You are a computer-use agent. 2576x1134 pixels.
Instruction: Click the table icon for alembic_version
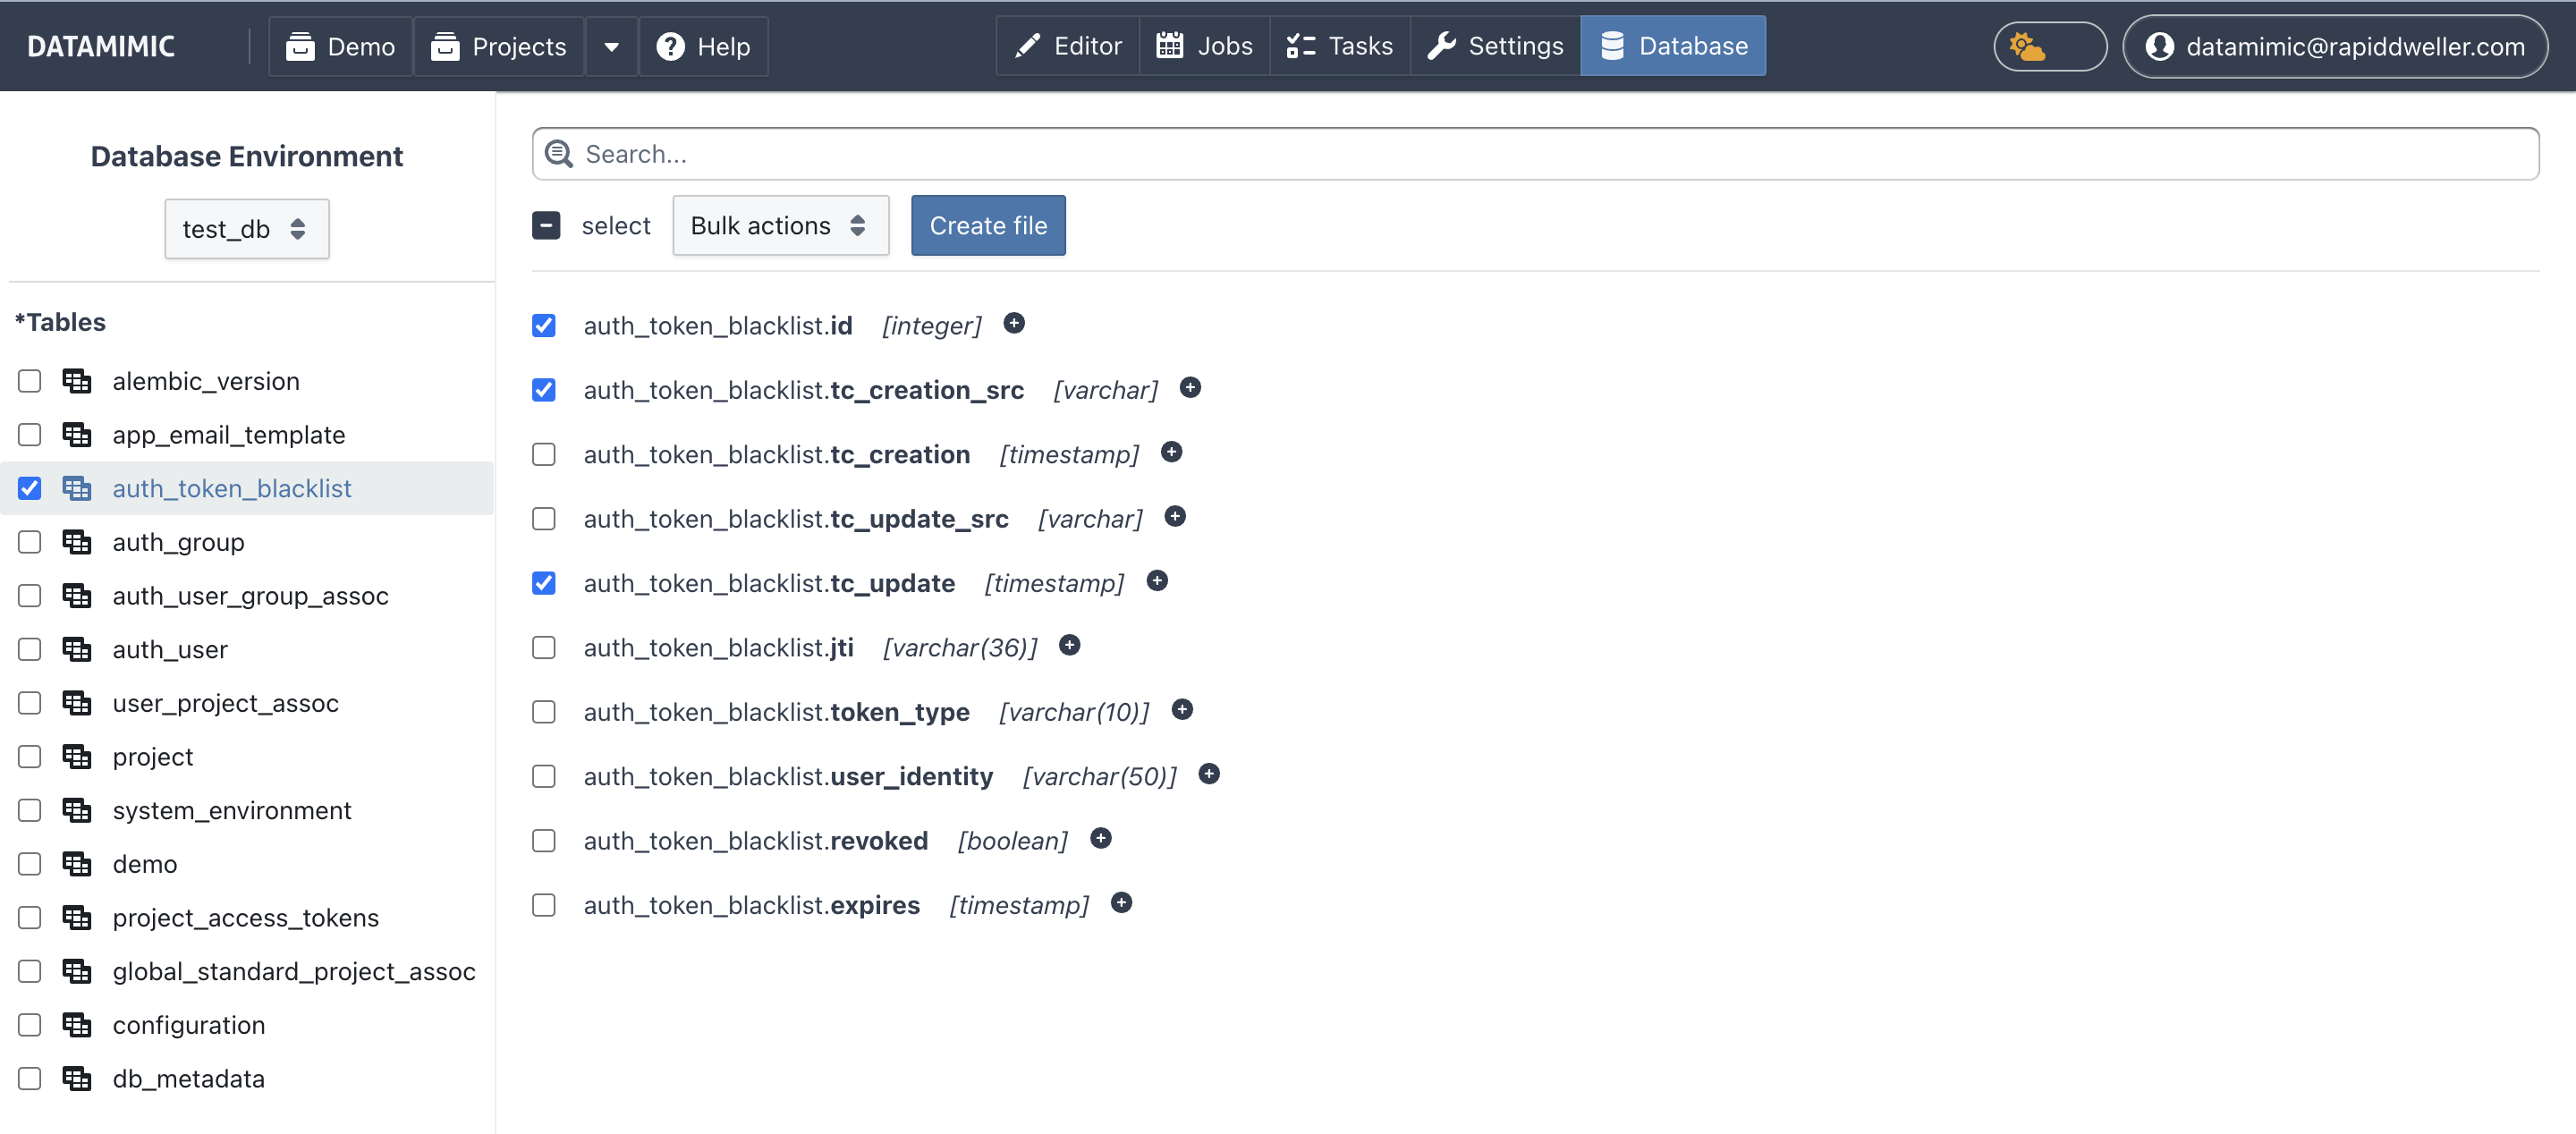pyautogui.click(x=77, y=381)
